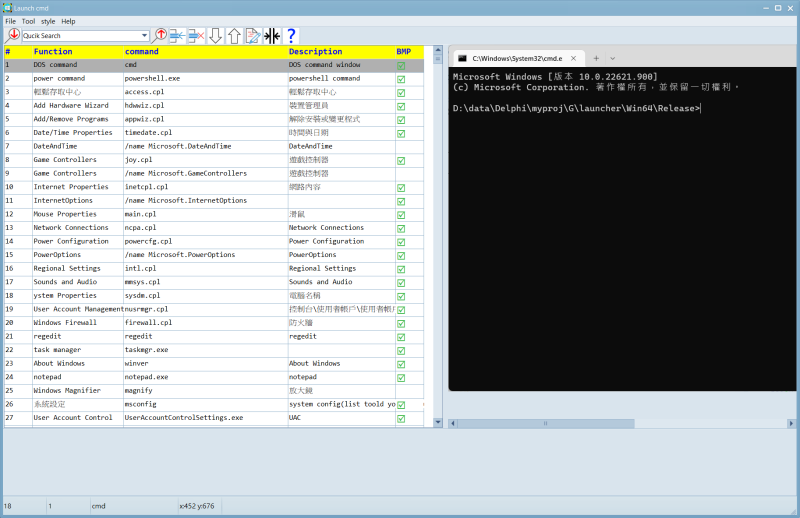The image size is (800, 518).
Task: Click the list vertical scrollbar thumb
Action: [x=437, y=59]
